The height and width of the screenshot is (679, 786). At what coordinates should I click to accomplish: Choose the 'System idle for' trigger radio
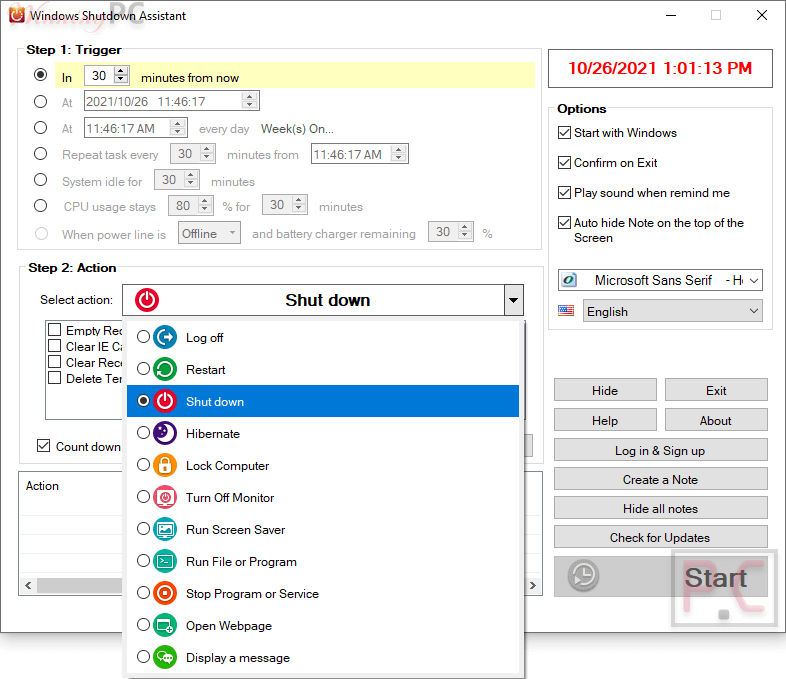[41, 179]
